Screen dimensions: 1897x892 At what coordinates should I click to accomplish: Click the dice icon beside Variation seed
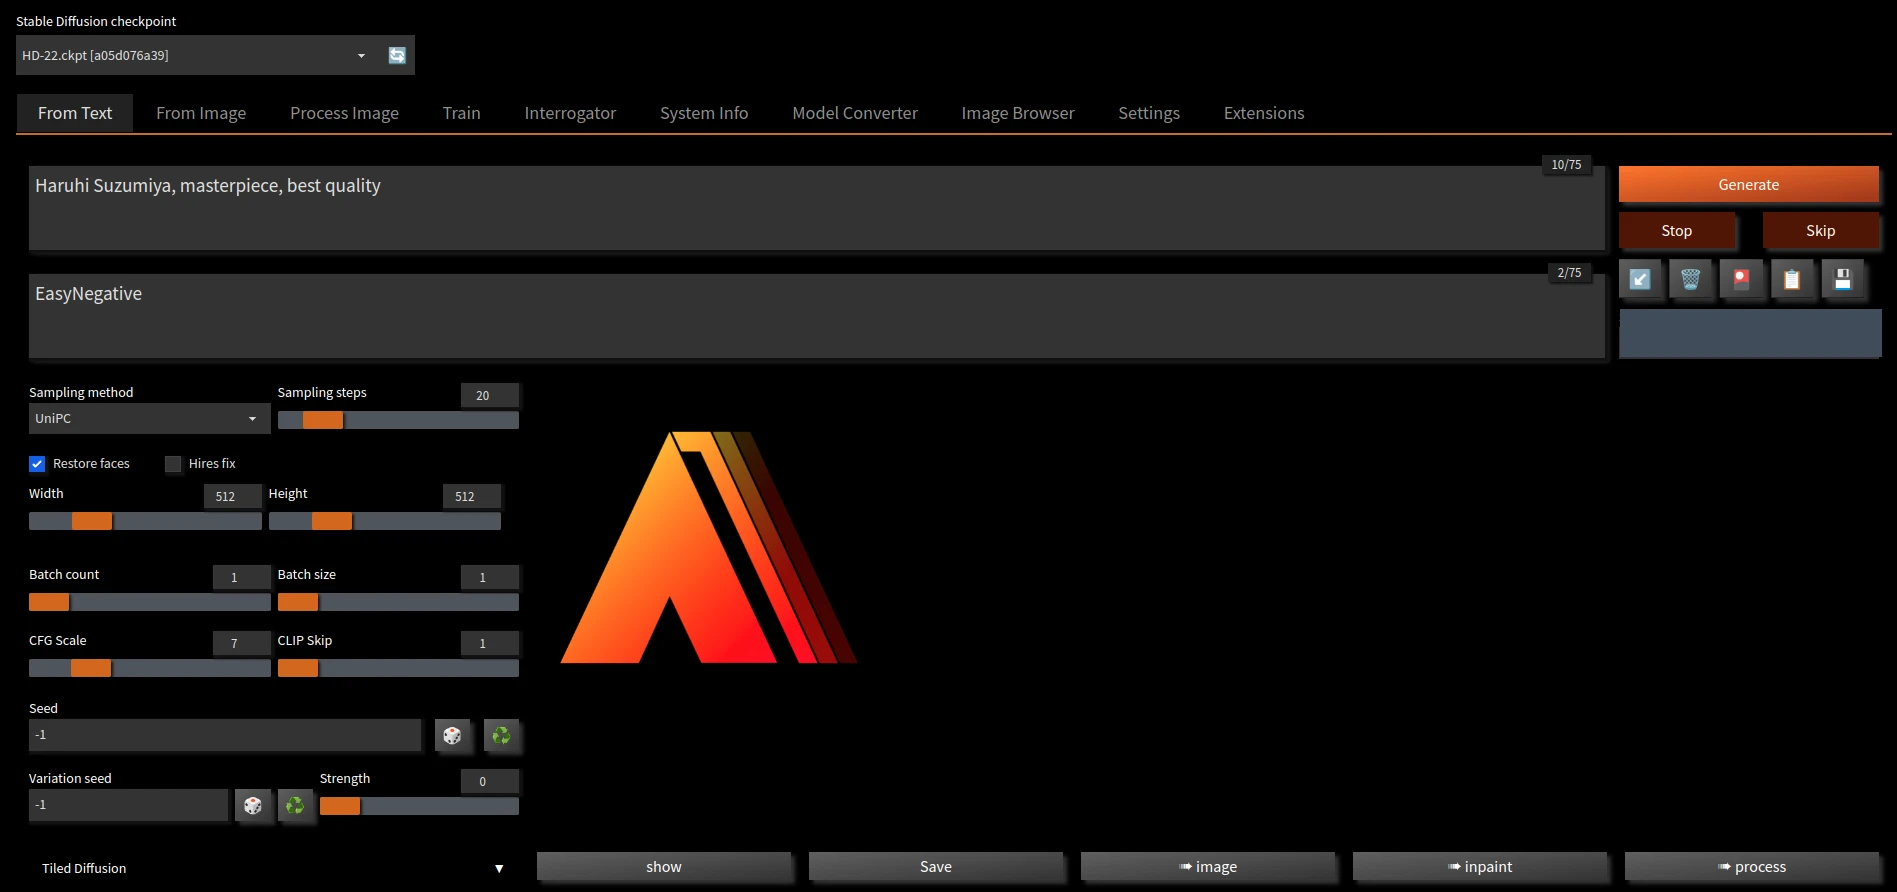253,805
